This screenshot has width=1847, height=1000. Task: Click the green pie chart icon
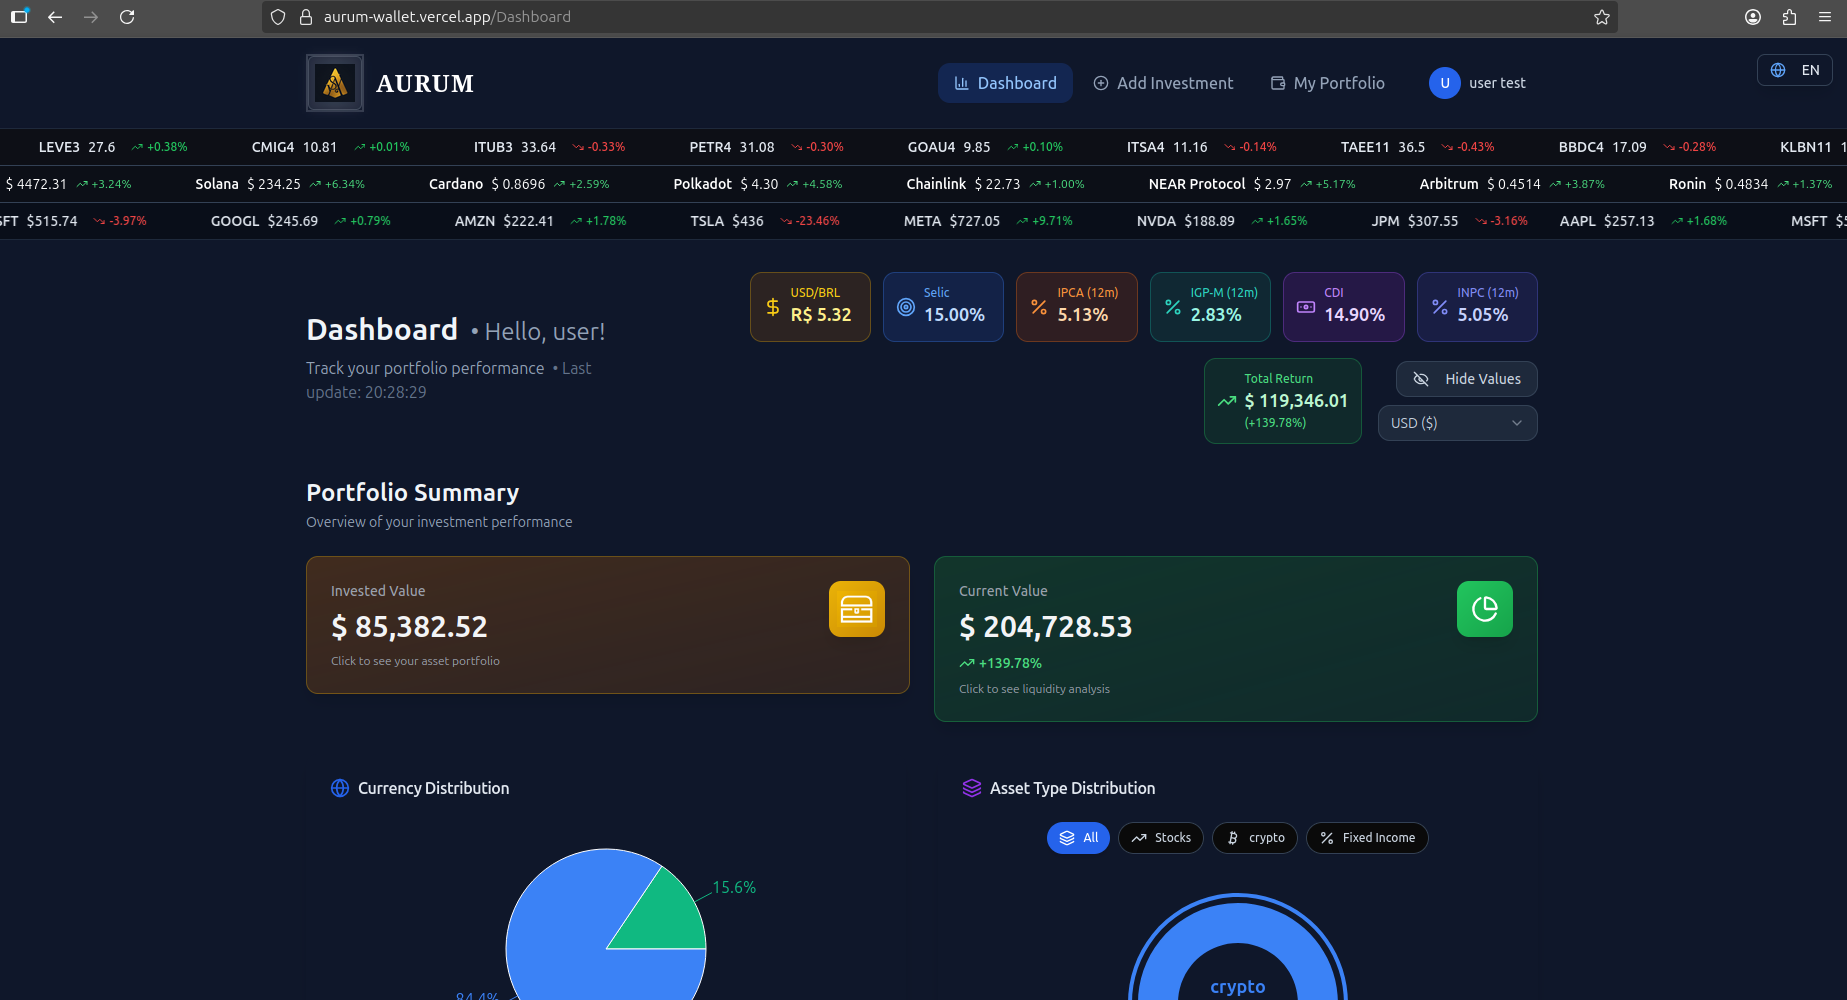1484,609
